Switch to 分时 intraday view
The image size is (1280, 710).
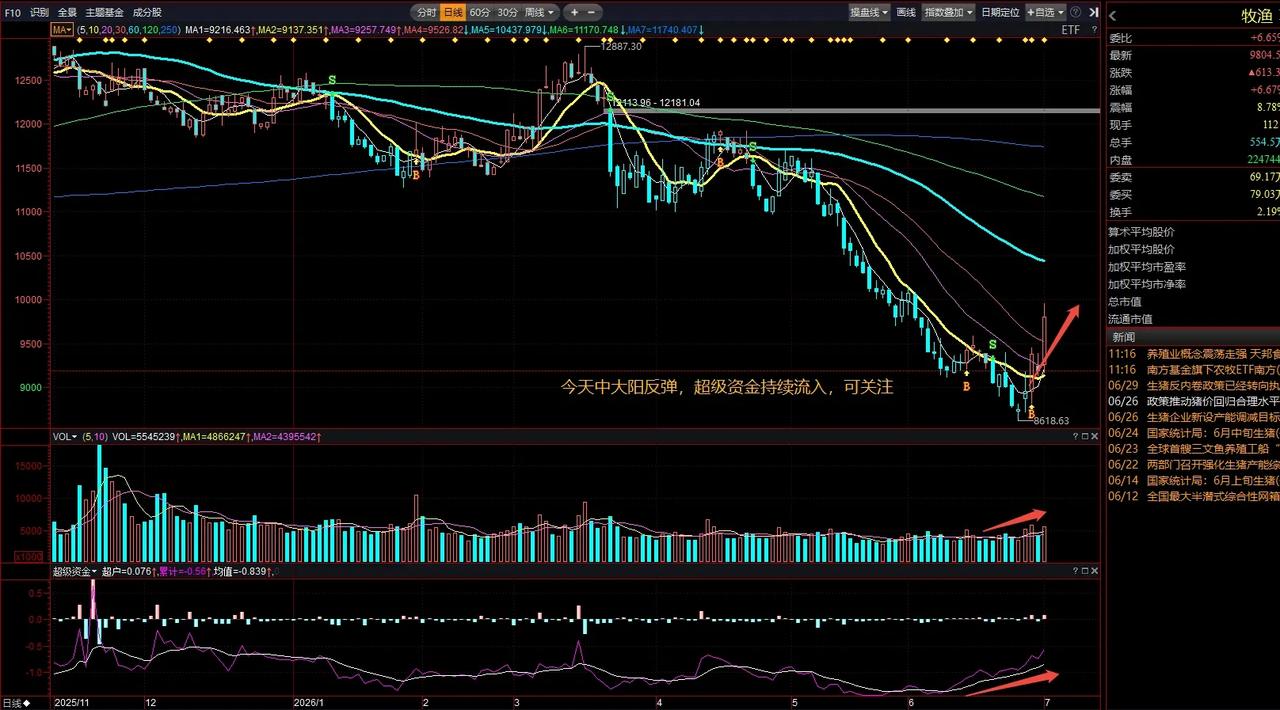[426, 12]
